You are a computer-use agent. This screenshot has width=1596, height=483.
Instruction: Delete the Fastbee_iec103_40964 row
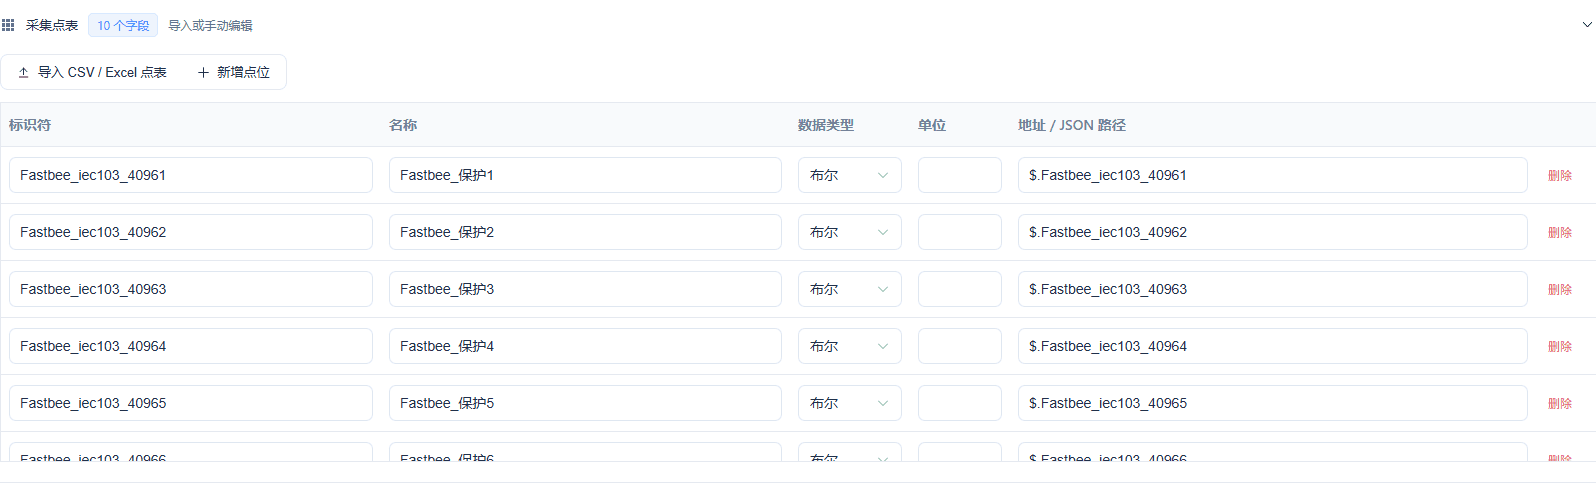tap(1560, 346)
